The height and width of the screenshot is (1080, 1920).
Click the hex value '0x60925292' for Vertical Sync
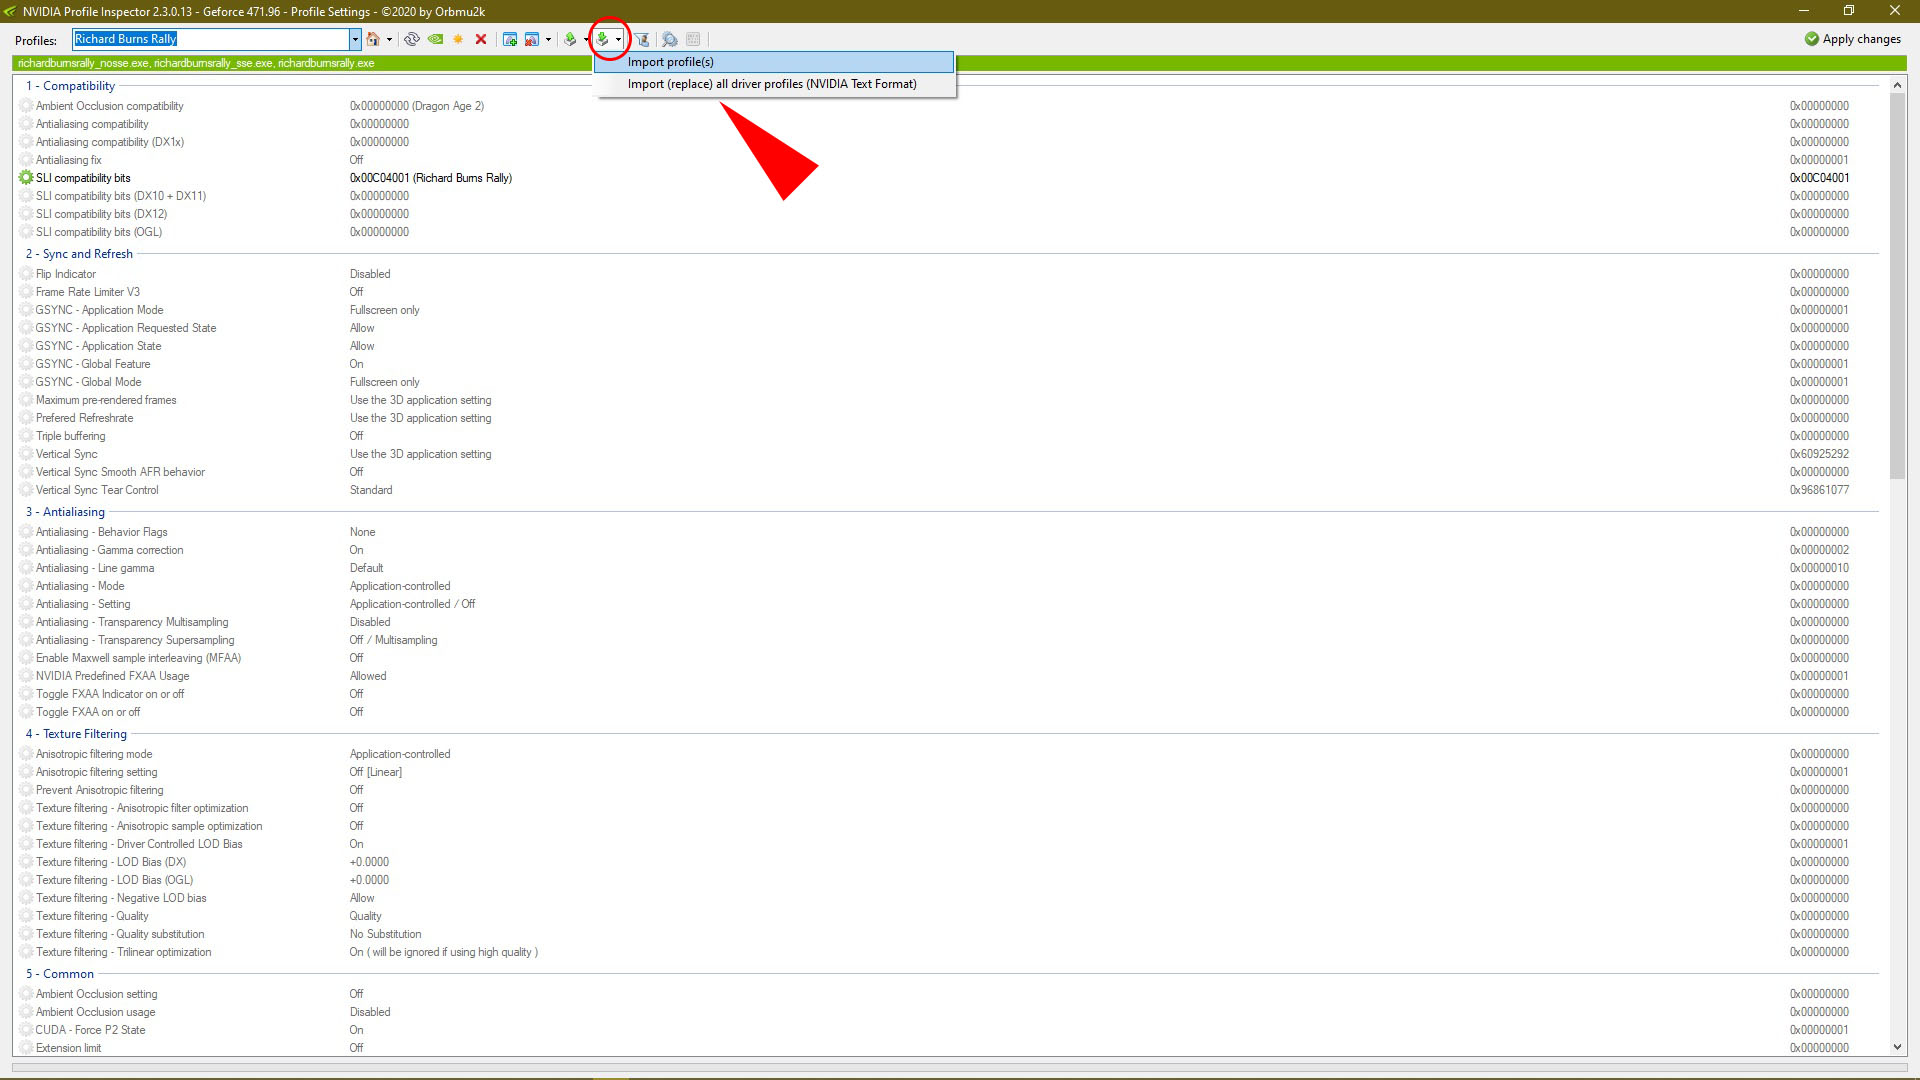click(1819, 454)
